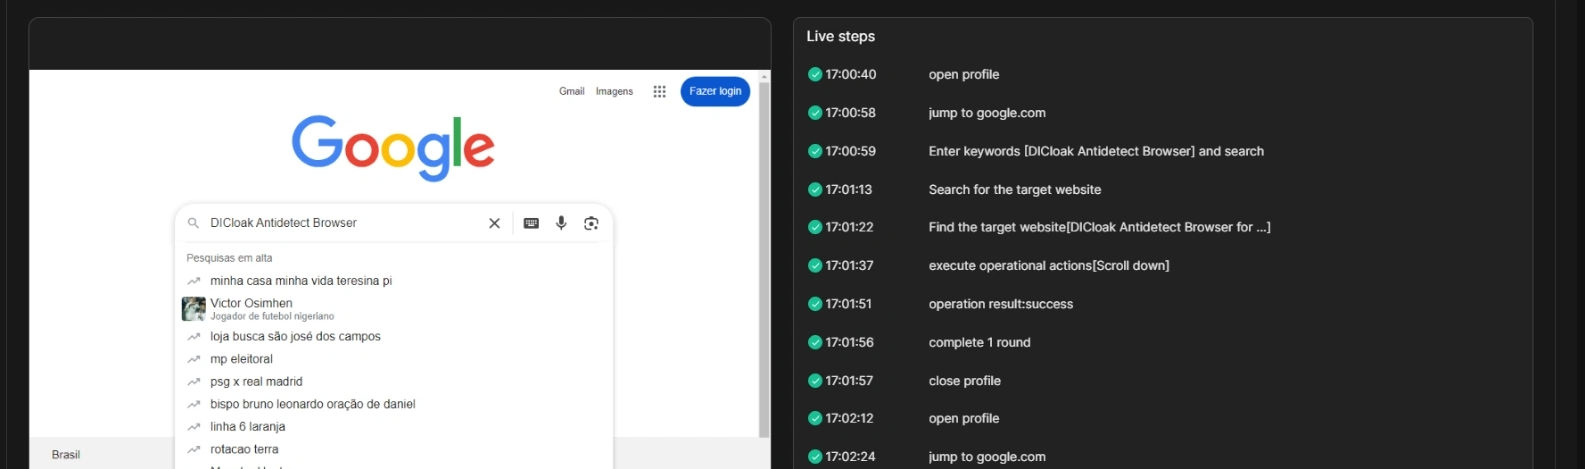Click the 'Brasil' footer text

tap(66, 454)
